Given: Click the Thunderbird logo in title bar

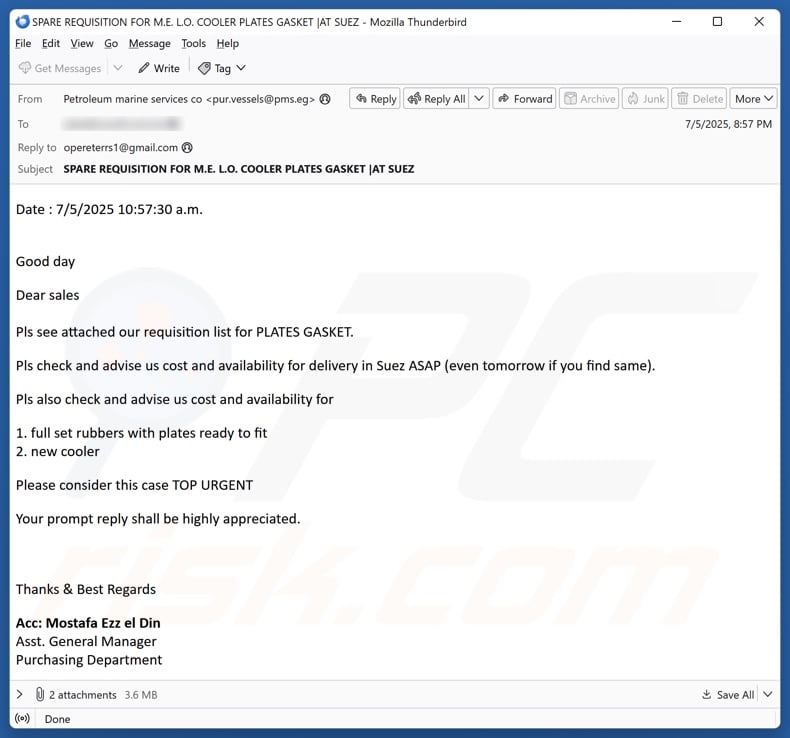Looking at the screenshot, I should coord(22,22).
